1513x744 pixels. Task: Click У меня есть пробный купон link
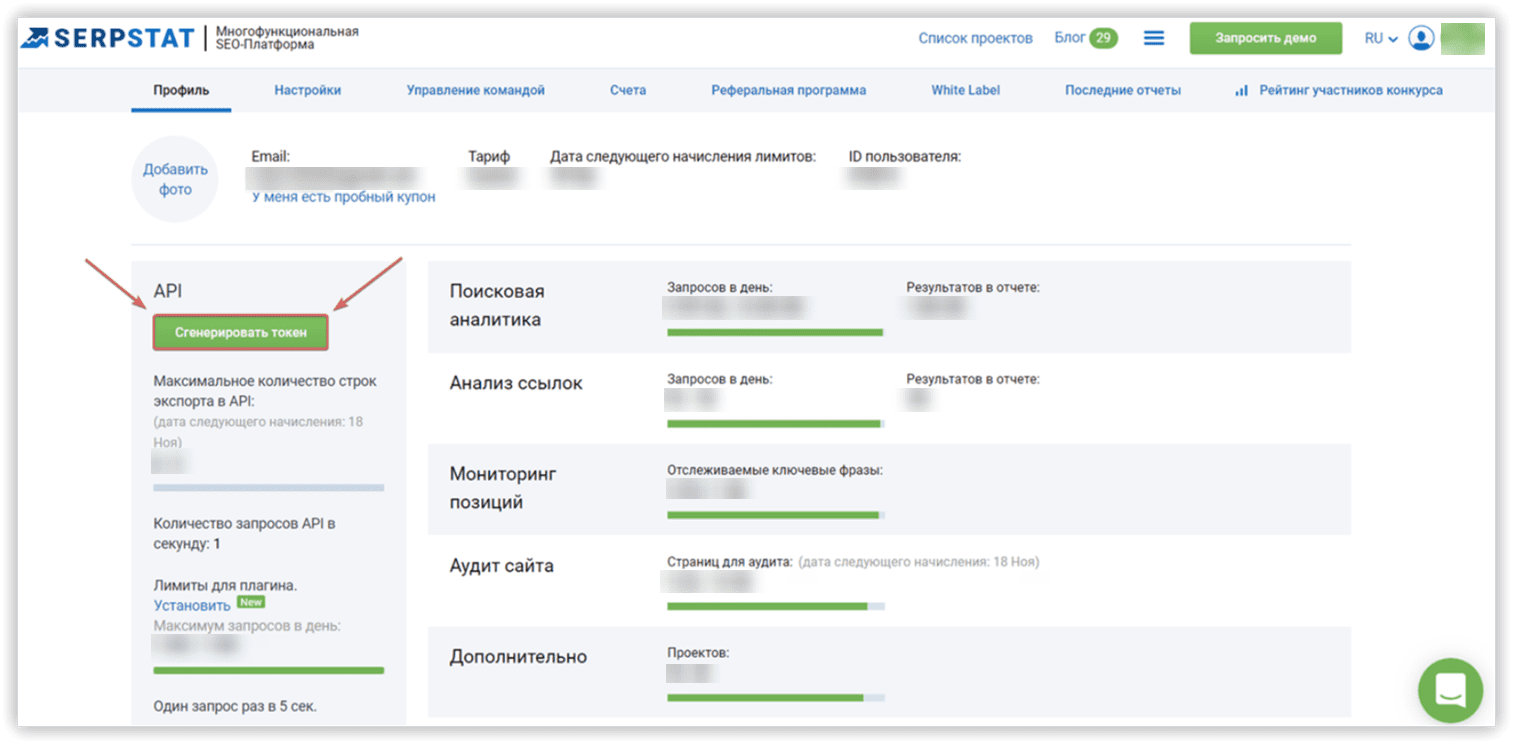pos(344,197)
